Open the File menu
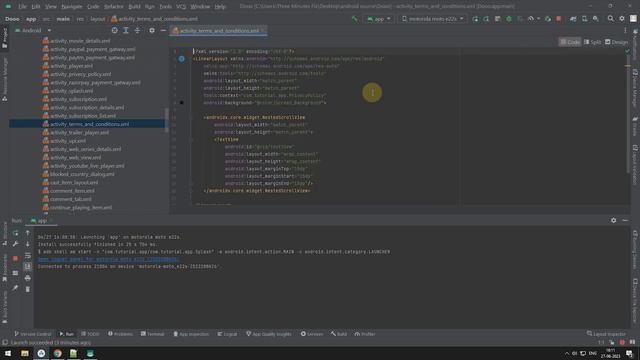The image size is (640, 360). coord(22,7)
